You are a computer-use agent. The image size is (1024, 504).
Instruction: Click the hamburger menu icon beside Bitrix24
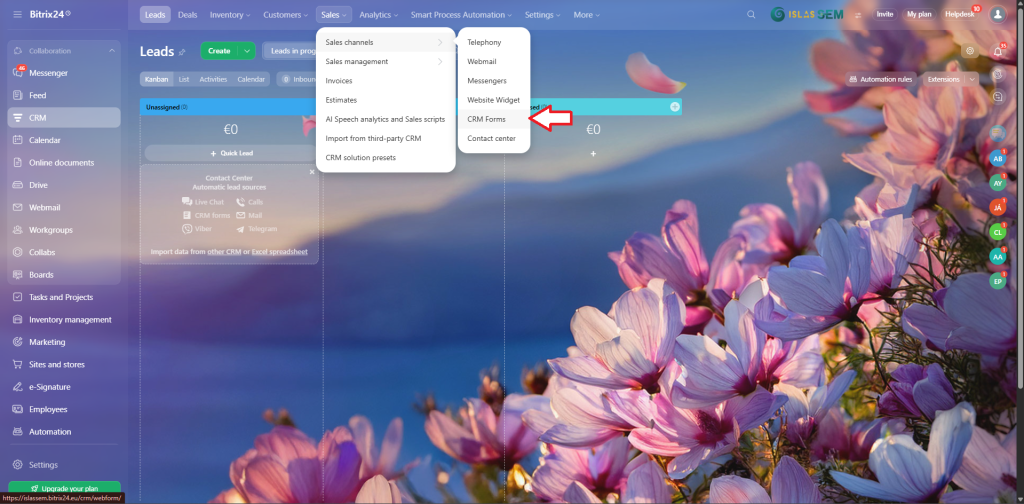(17, 15)
